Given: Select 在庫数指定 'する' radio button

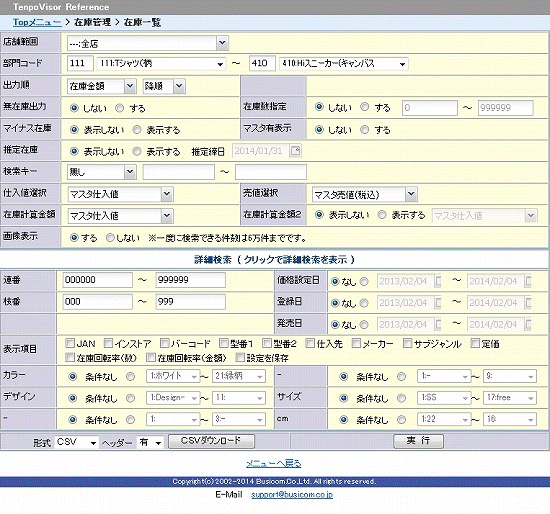Looking at the screenshot, I should 365,107.
